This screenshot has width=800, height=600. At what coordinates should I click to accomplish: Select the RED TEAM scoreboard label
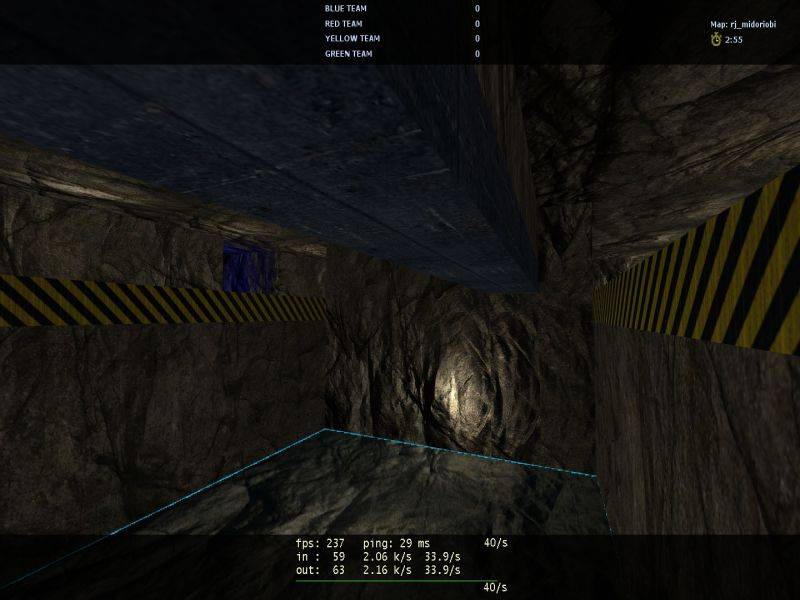tap(344, 23)
